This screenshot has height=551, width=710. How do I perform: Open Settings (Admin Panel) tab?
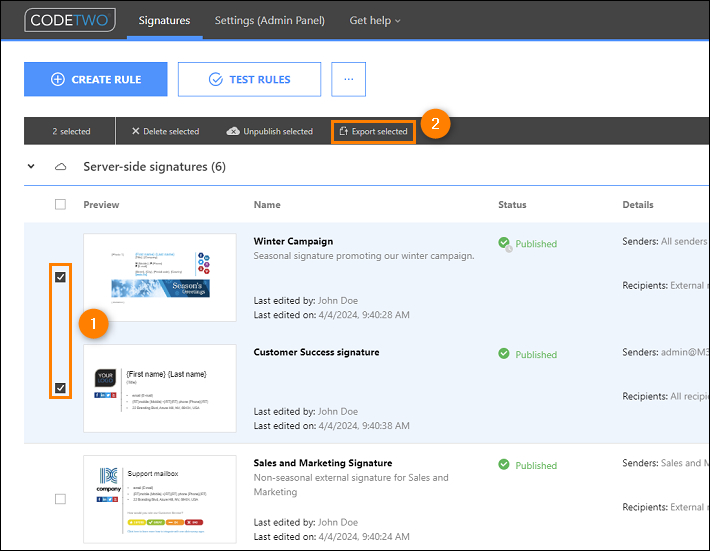click(269, 20)
